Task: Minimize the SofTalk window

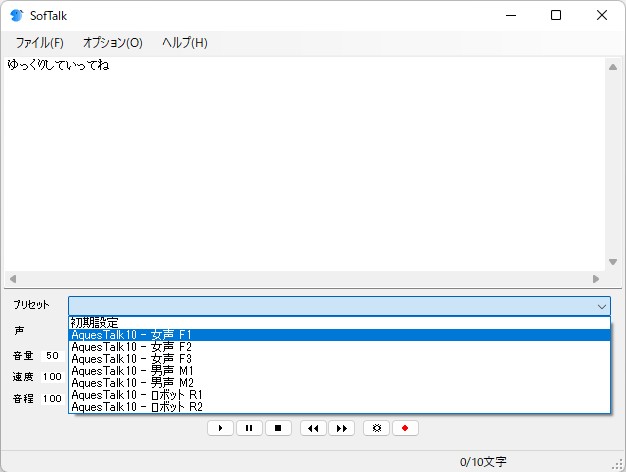Action: click(x=511, y=16)
